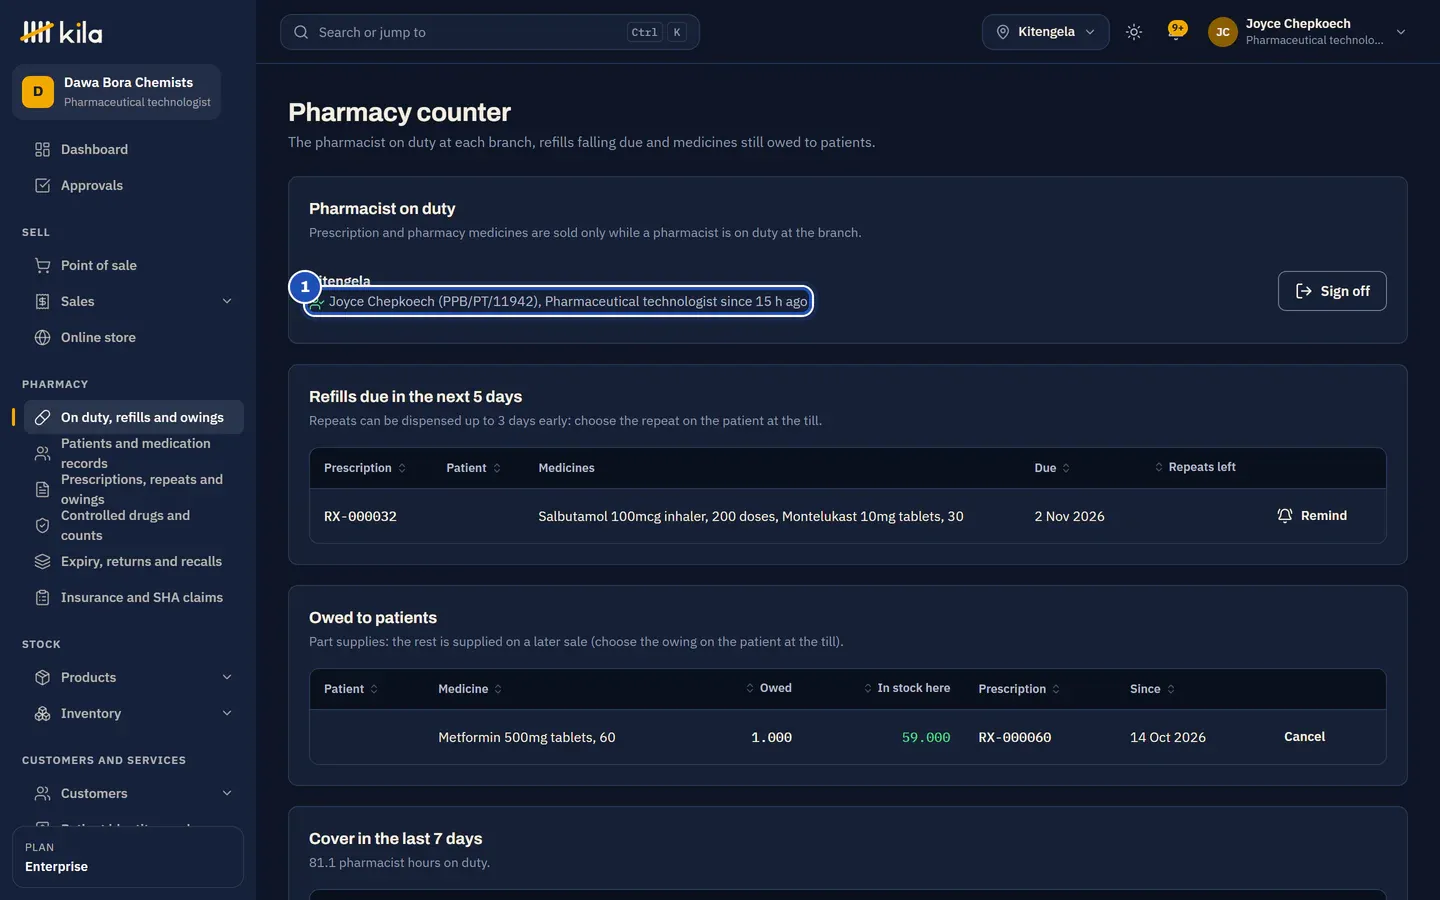
Task: Expand the Products submenu chevron
Action: [227, 678]
